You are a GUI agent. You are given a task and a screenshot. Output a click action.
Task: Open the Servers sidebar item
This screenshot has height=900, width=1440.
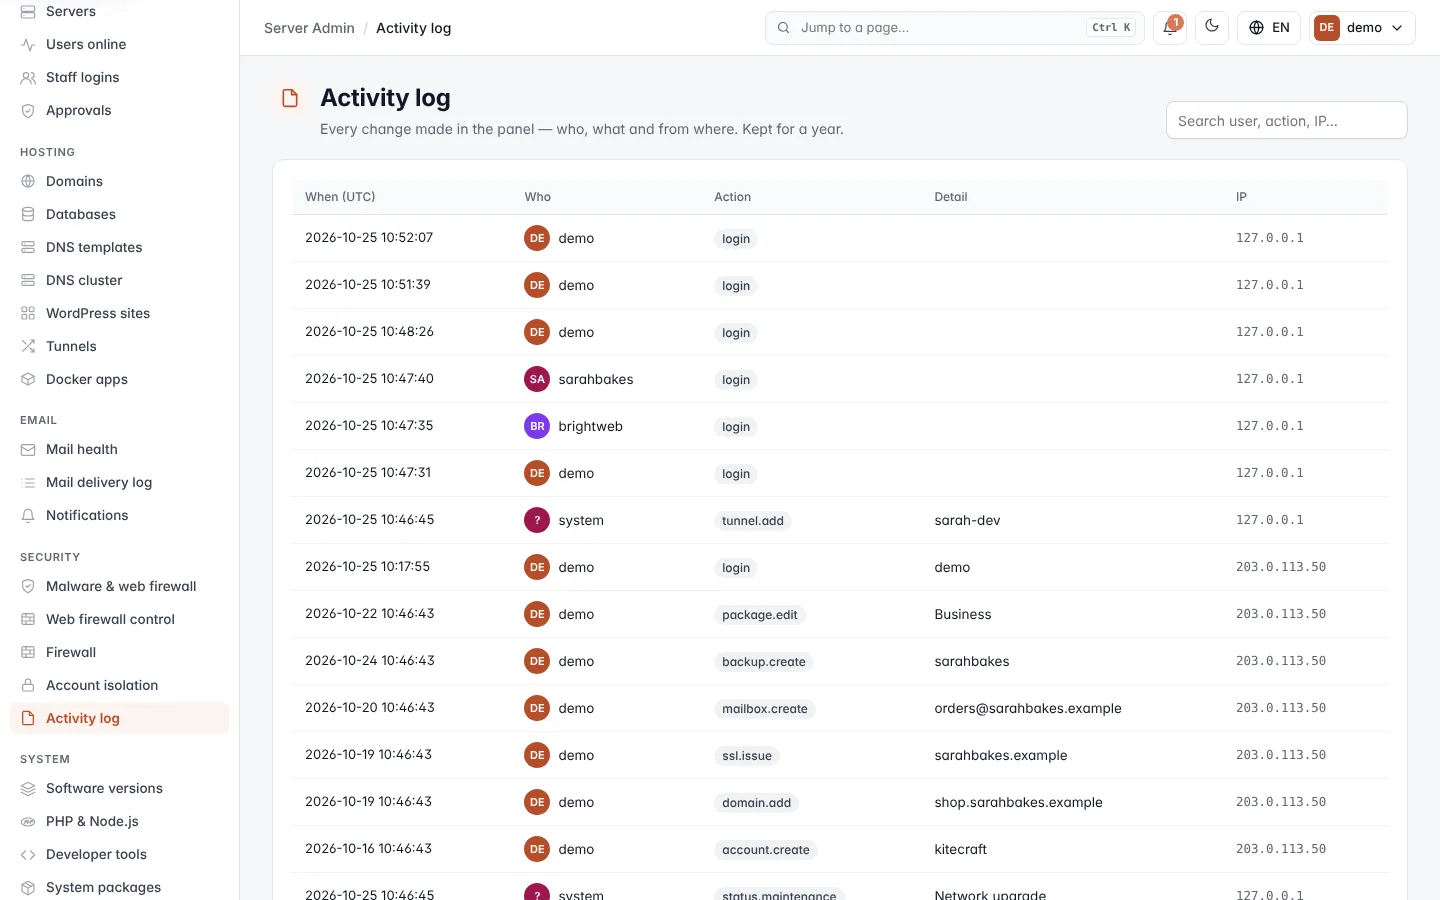(x=119, y=12)
